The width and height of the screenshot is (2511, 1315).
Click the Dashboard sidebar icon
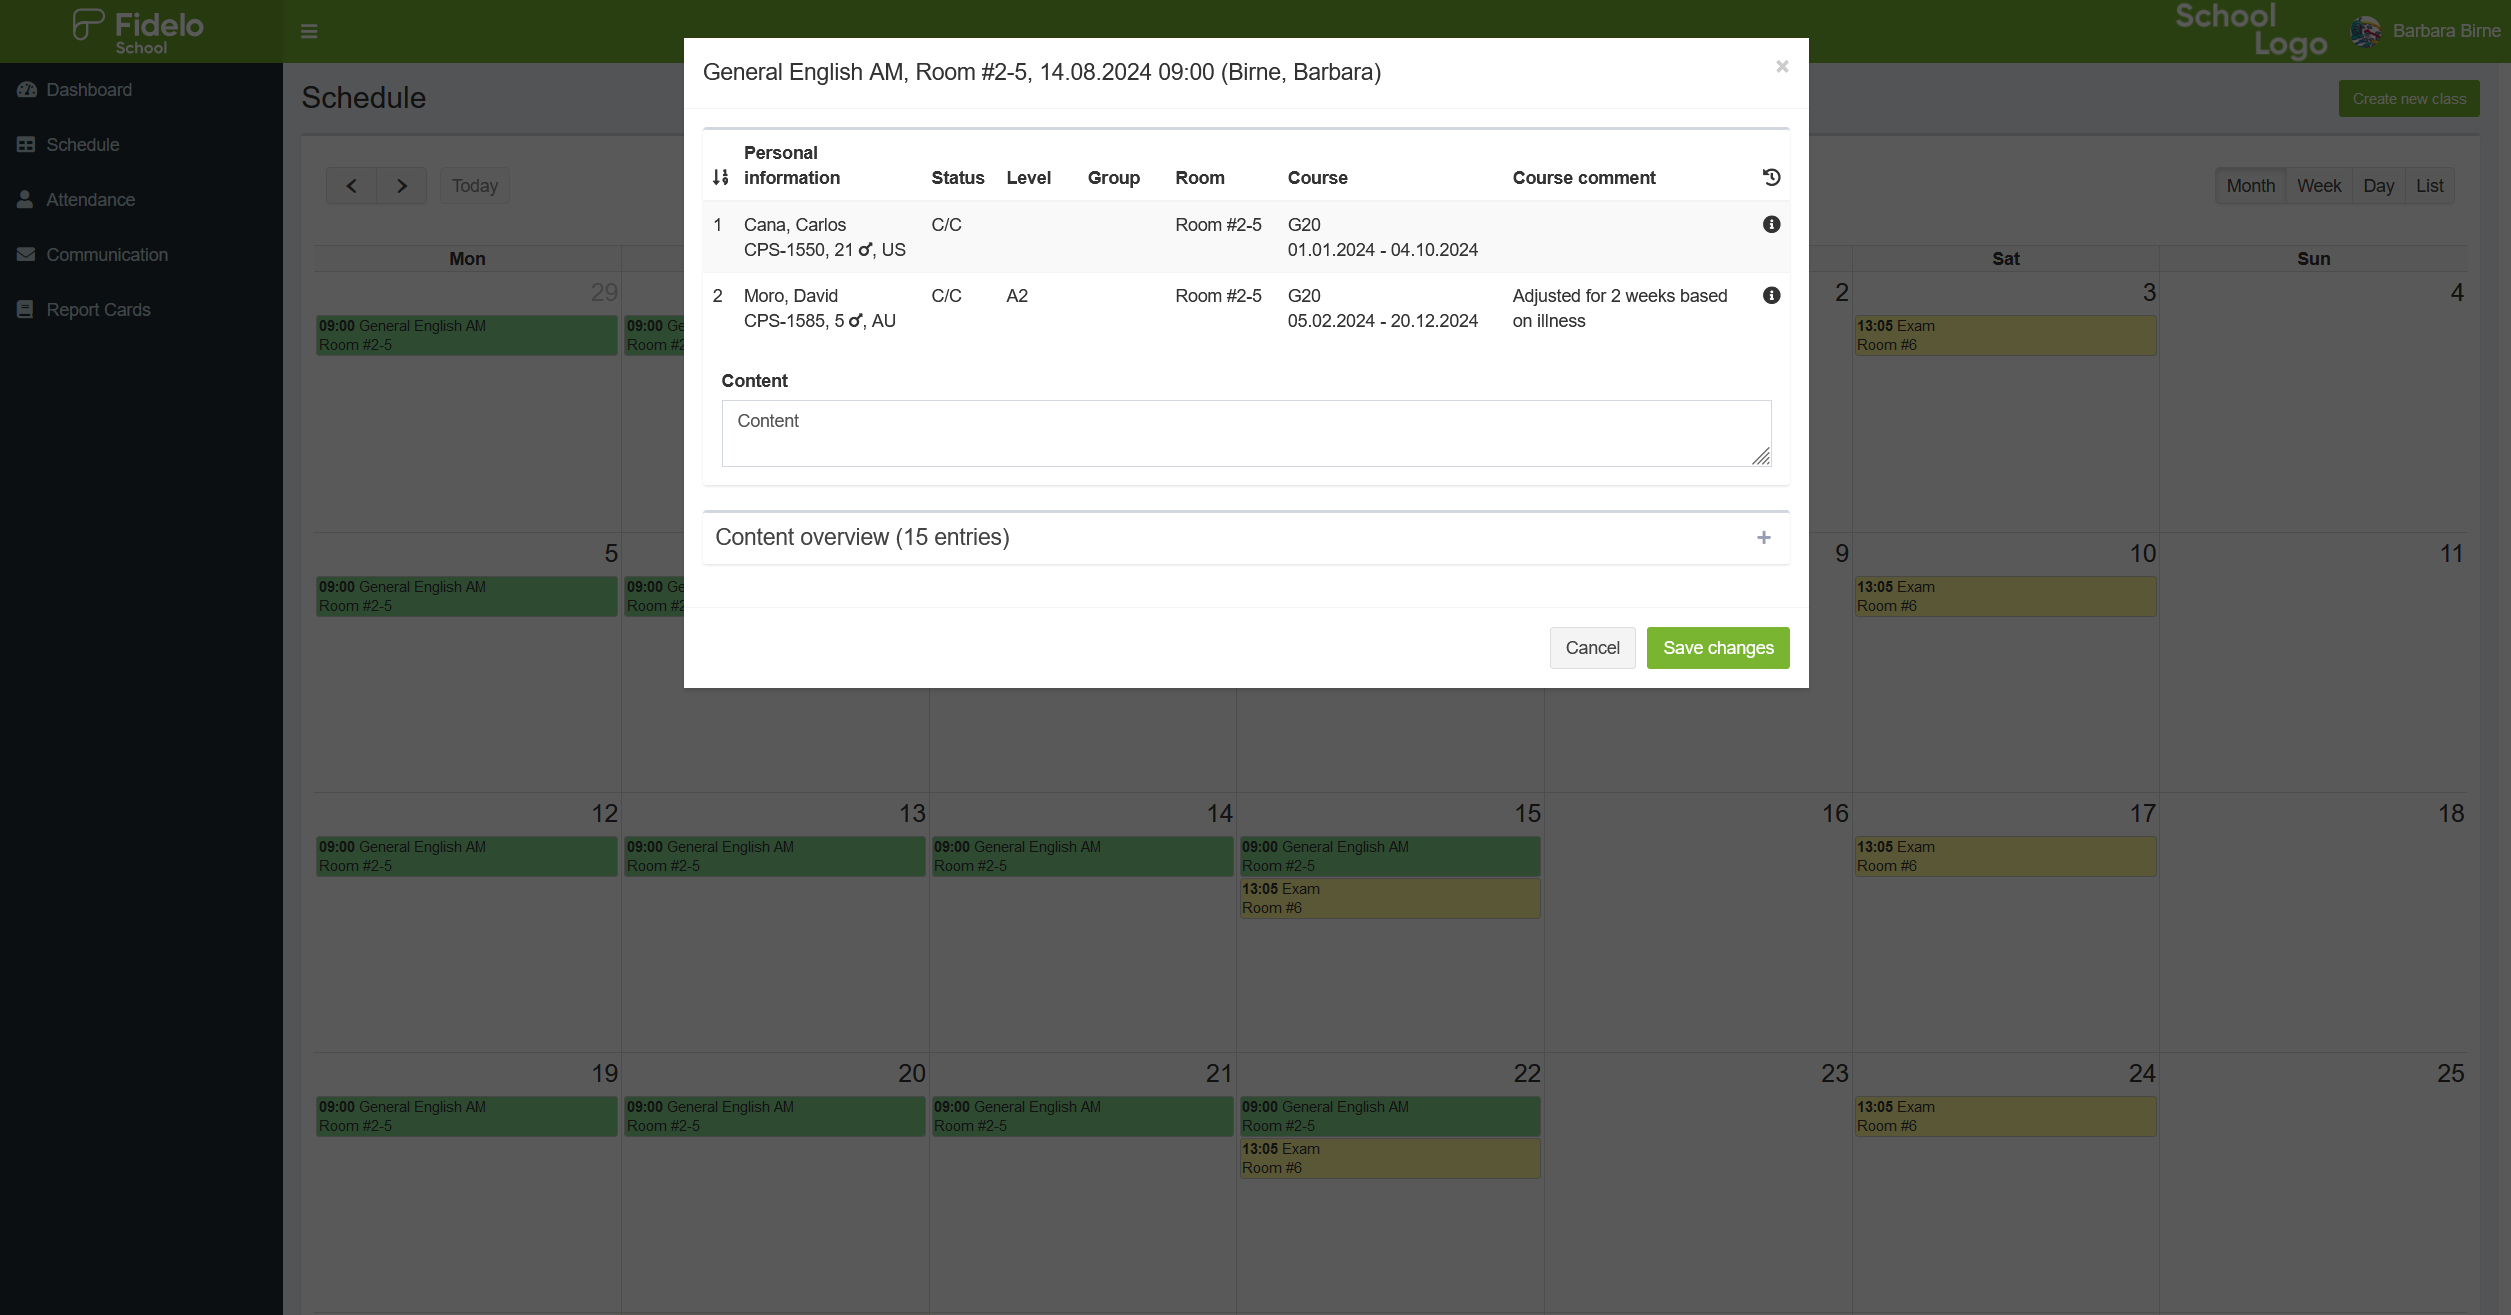[x=26, y=90]
